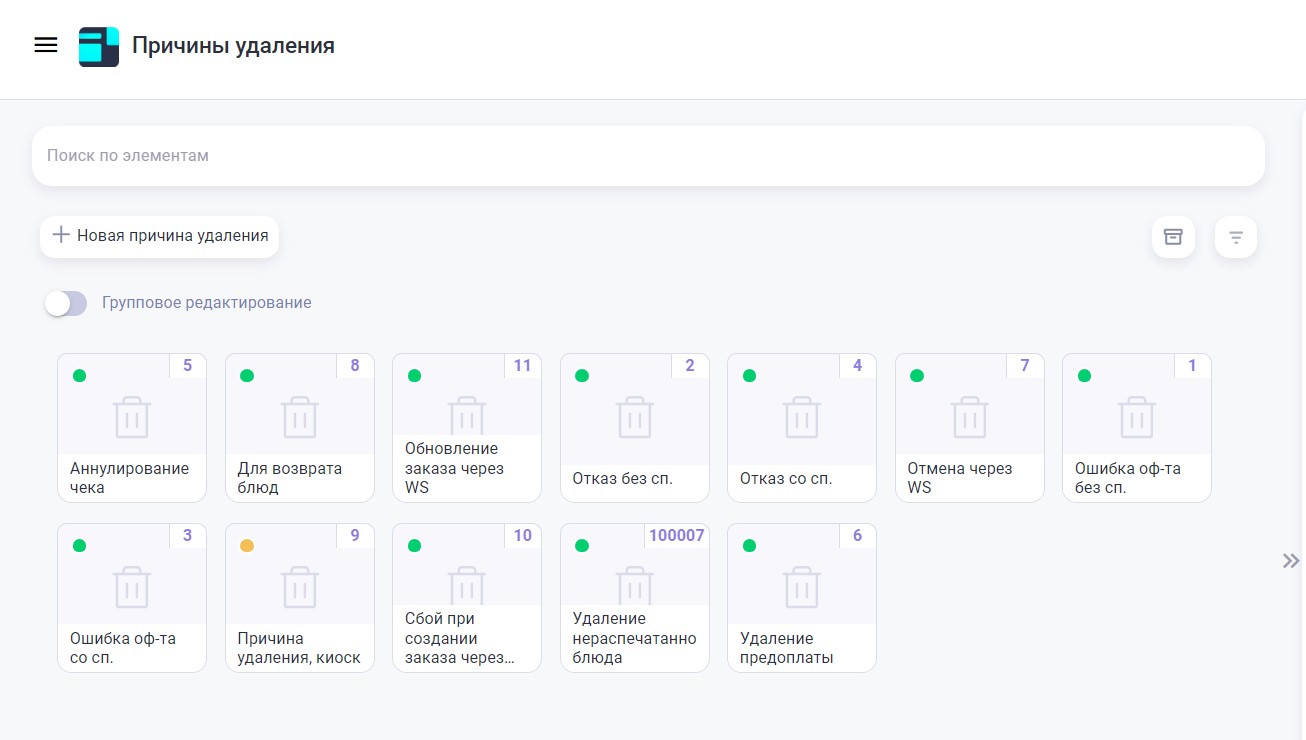1306x740 pixels.
Task: Select the Отказ со сп. card label
Action: coord(786,479)
